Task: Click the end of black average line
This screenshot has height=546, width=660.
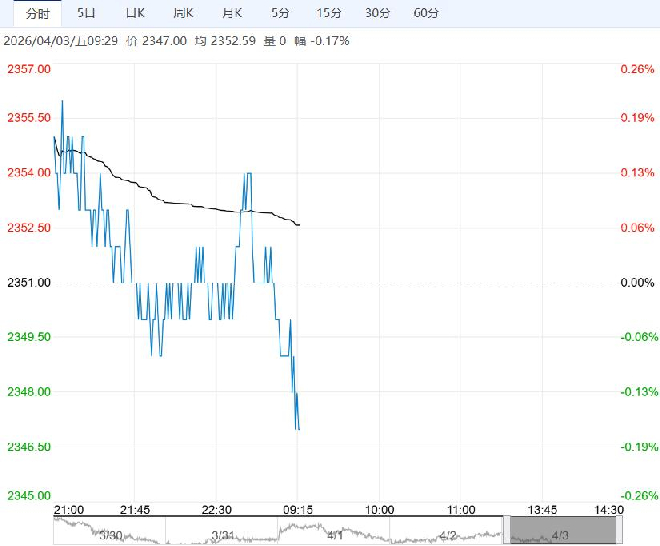Action: click(x=299, y=225)
